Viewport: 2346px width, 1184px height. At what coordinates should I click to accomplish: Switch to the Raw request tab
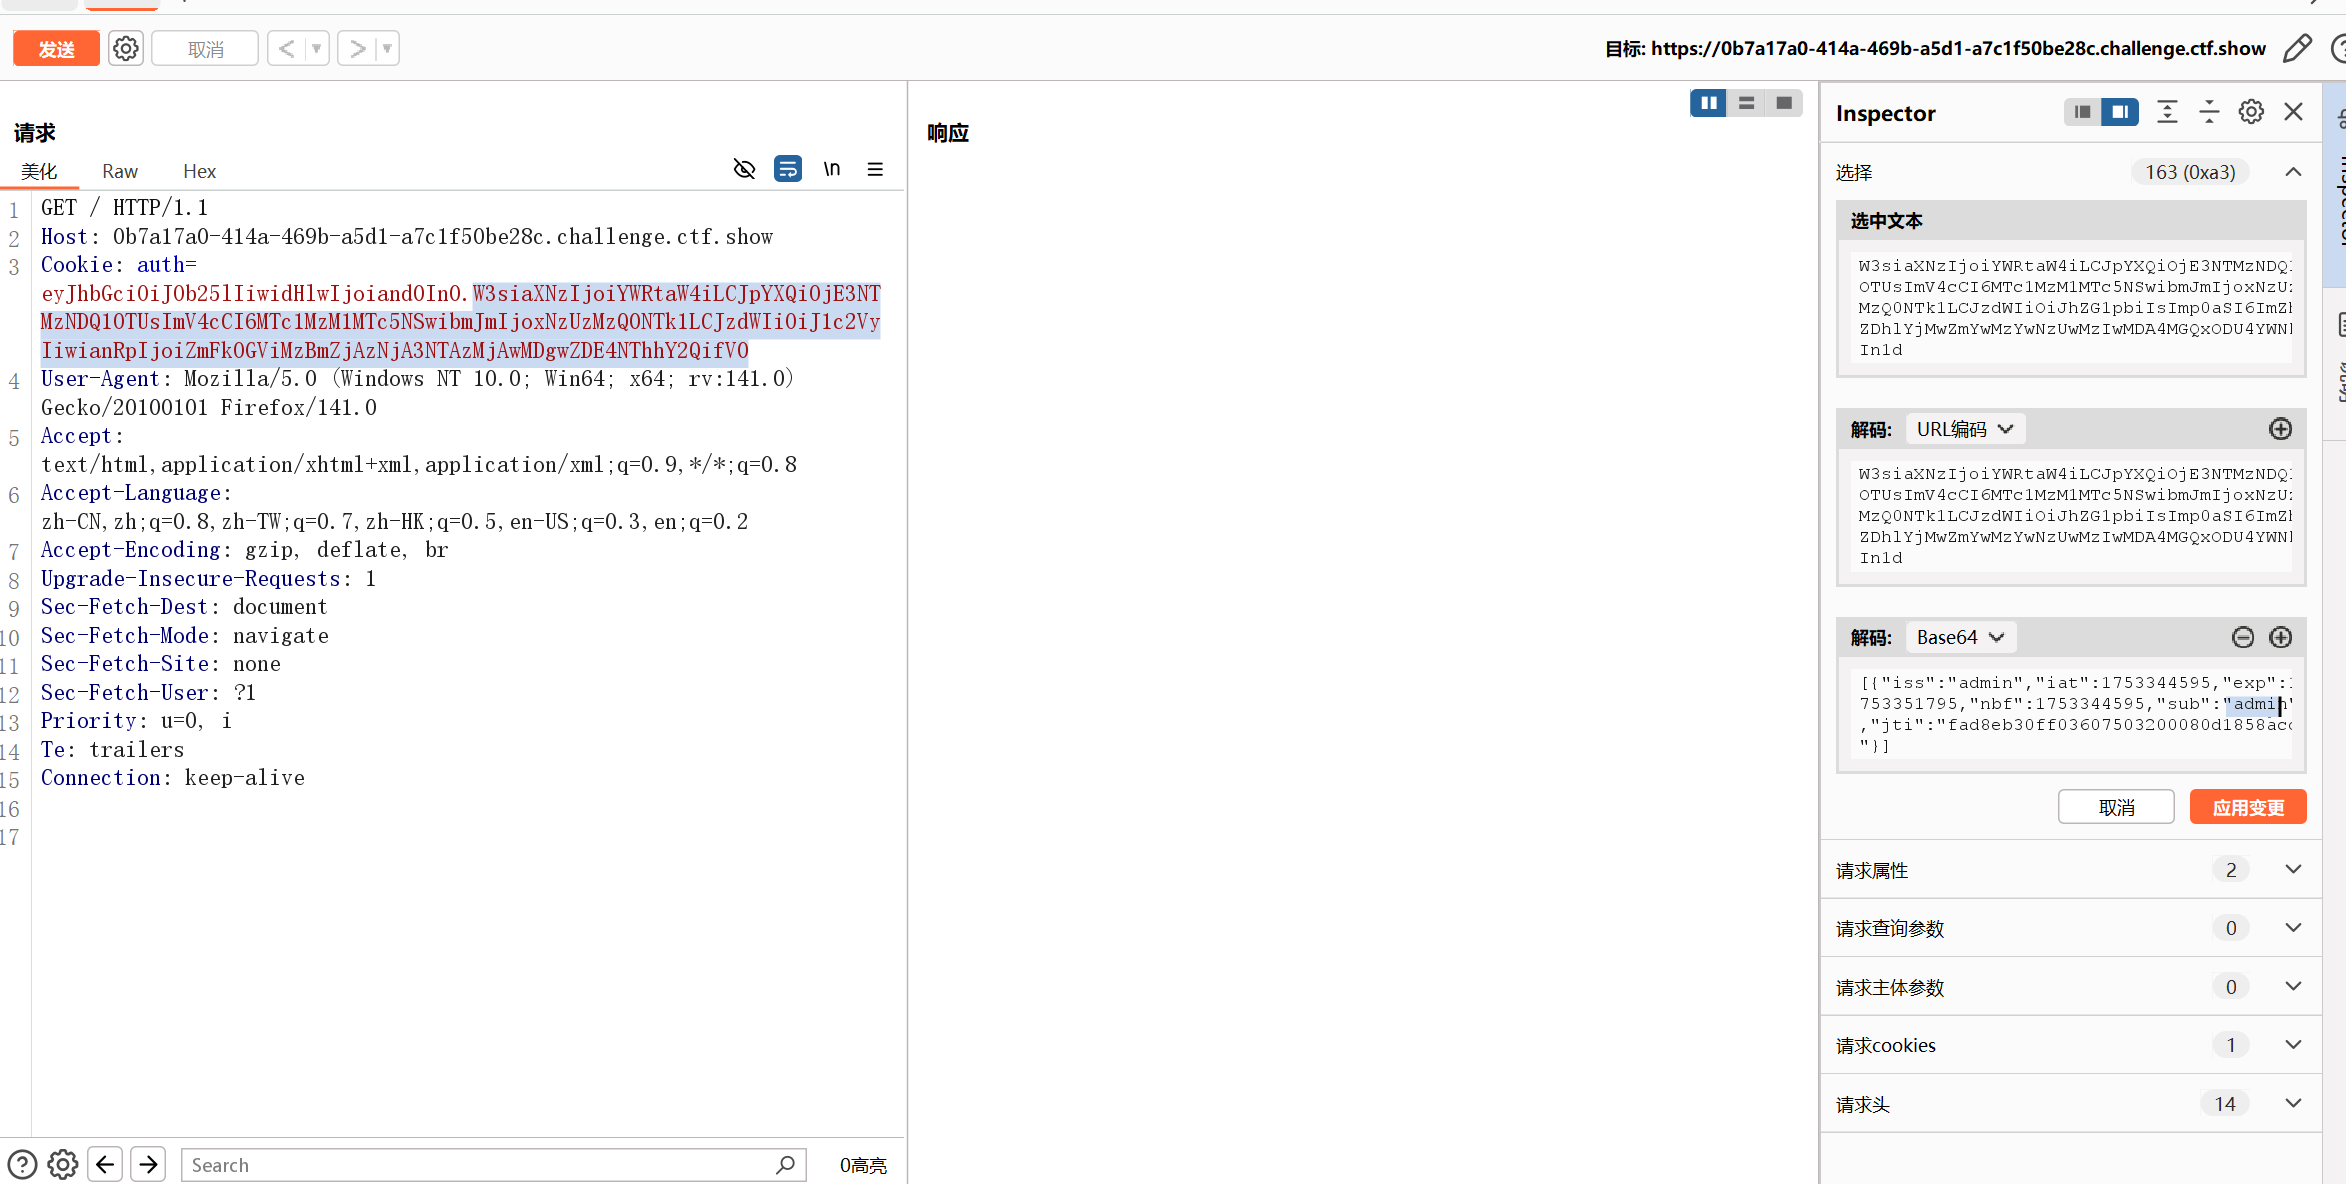[120, 171]
